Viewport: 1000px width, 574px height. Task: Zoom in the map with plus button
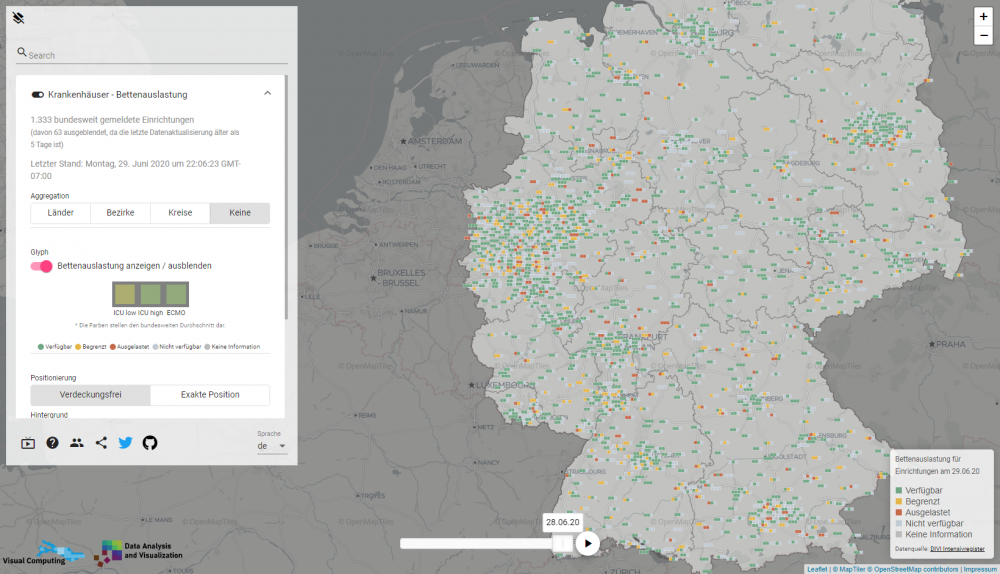983,17
